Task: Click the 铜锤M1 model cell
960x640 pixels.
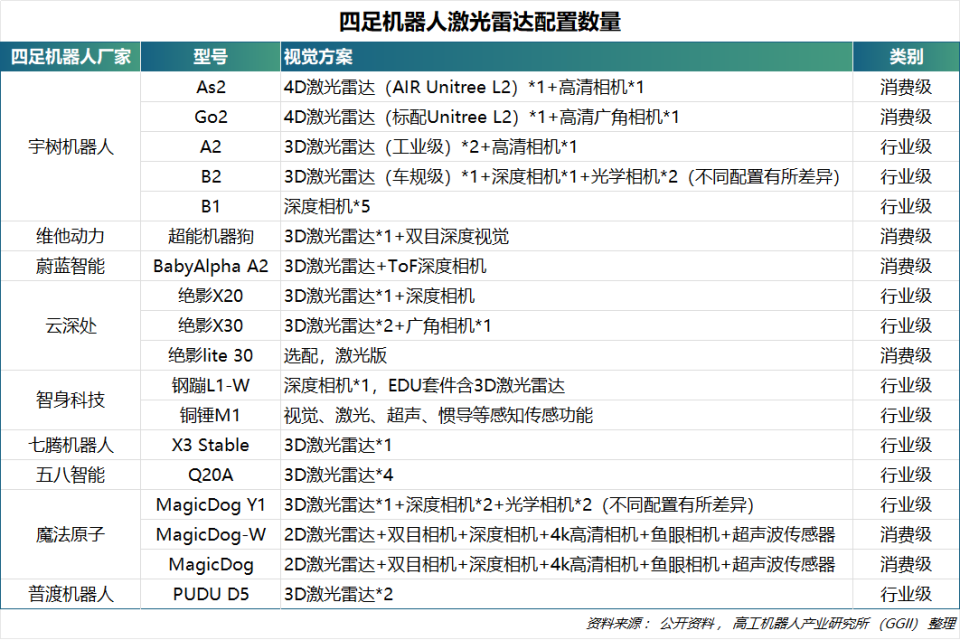Action: coord(211,415)
